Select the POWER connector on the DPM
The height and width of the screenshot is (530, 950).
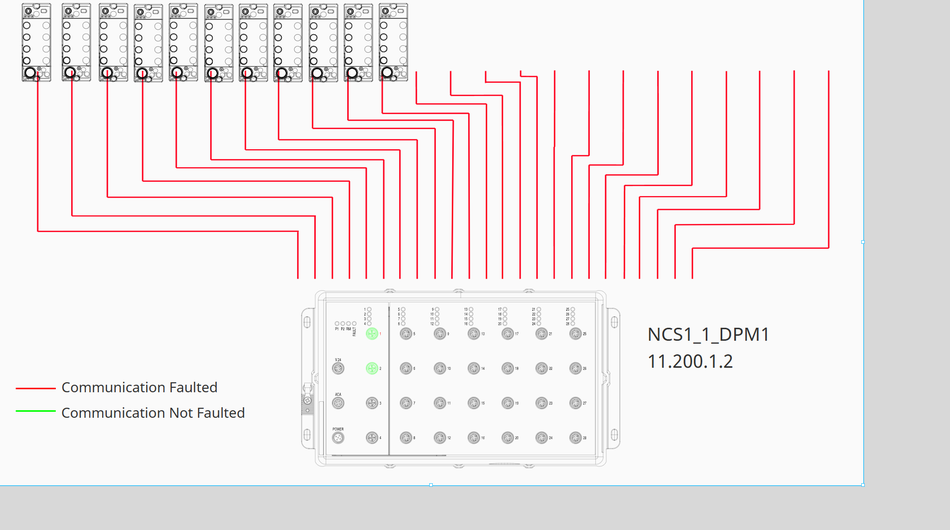338,438
